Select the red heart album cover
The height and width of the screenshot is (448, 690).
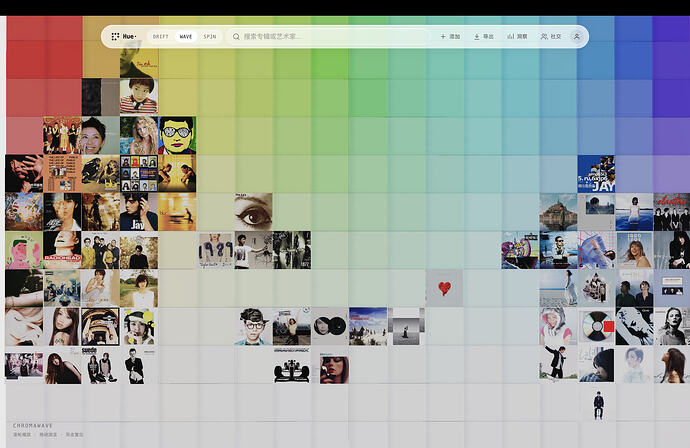(x=444, y=288)
